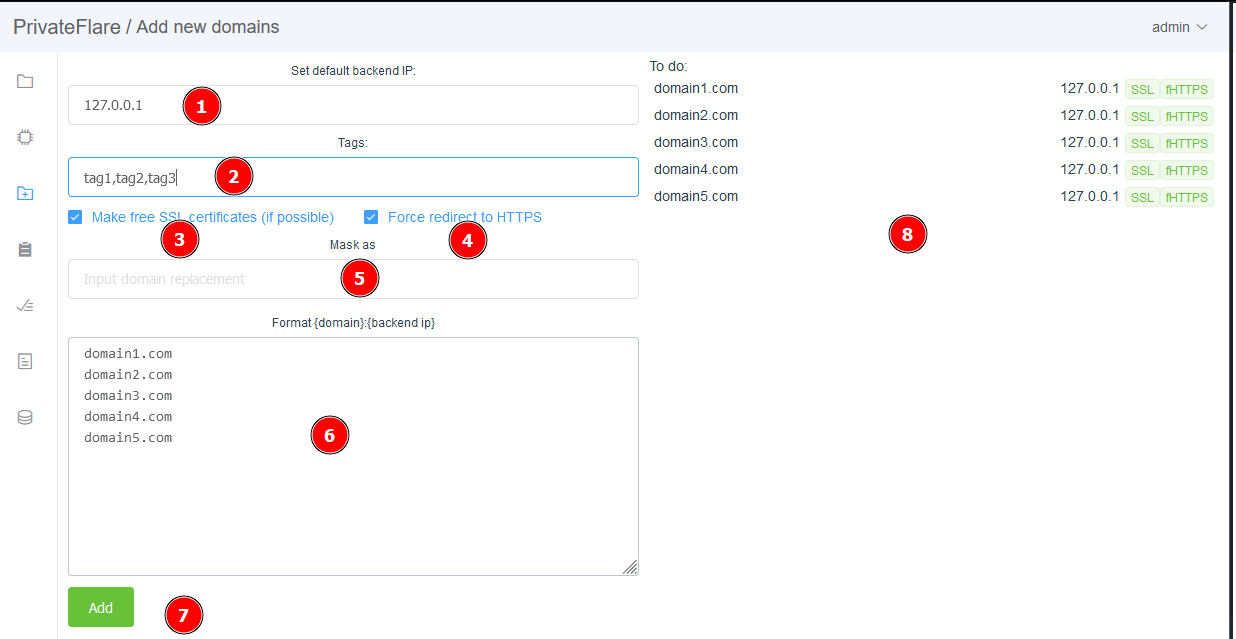The width and height of the screenshot is (1236, 639).
Task: Uncheck Make free SSL certificates checkbox
Action: (75, 217)
